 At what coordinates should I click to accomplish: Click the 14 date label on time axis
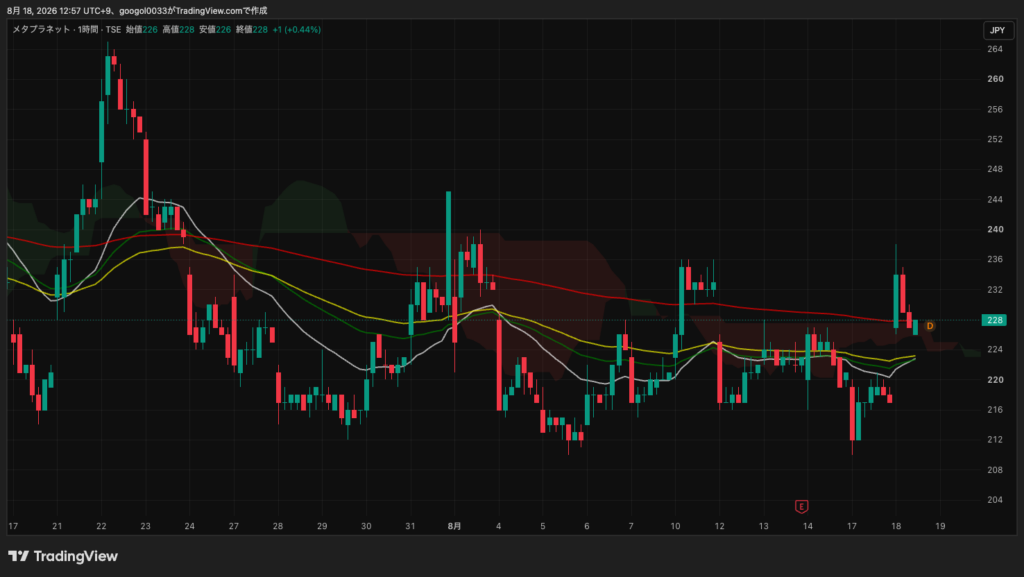tap(808, 526)
